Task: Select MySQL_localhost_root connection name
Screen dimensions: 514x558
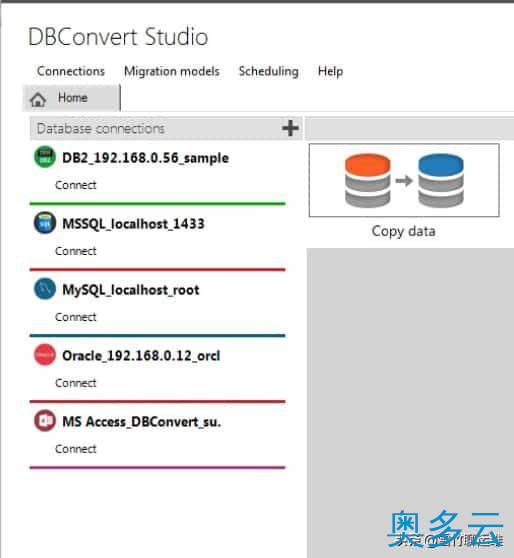Action: coord(130,290)
